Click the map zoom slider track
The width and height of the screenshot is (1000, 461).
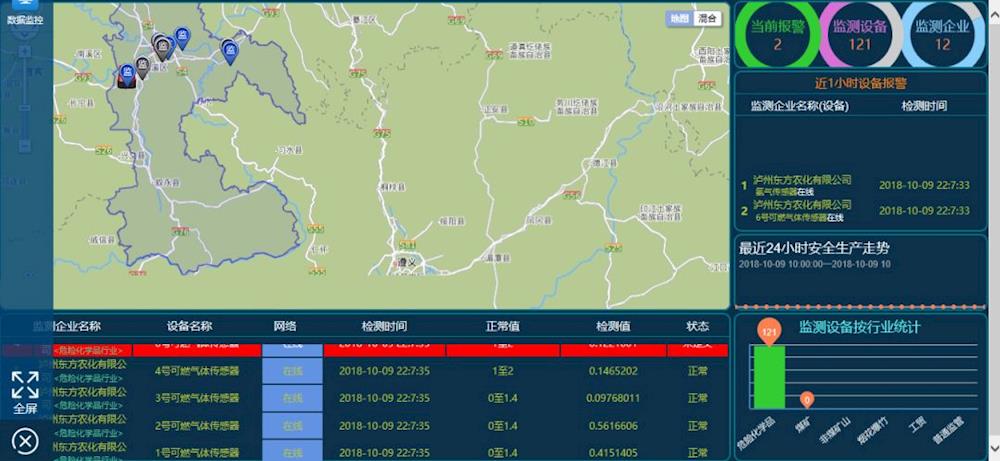[x=24, y=100]
